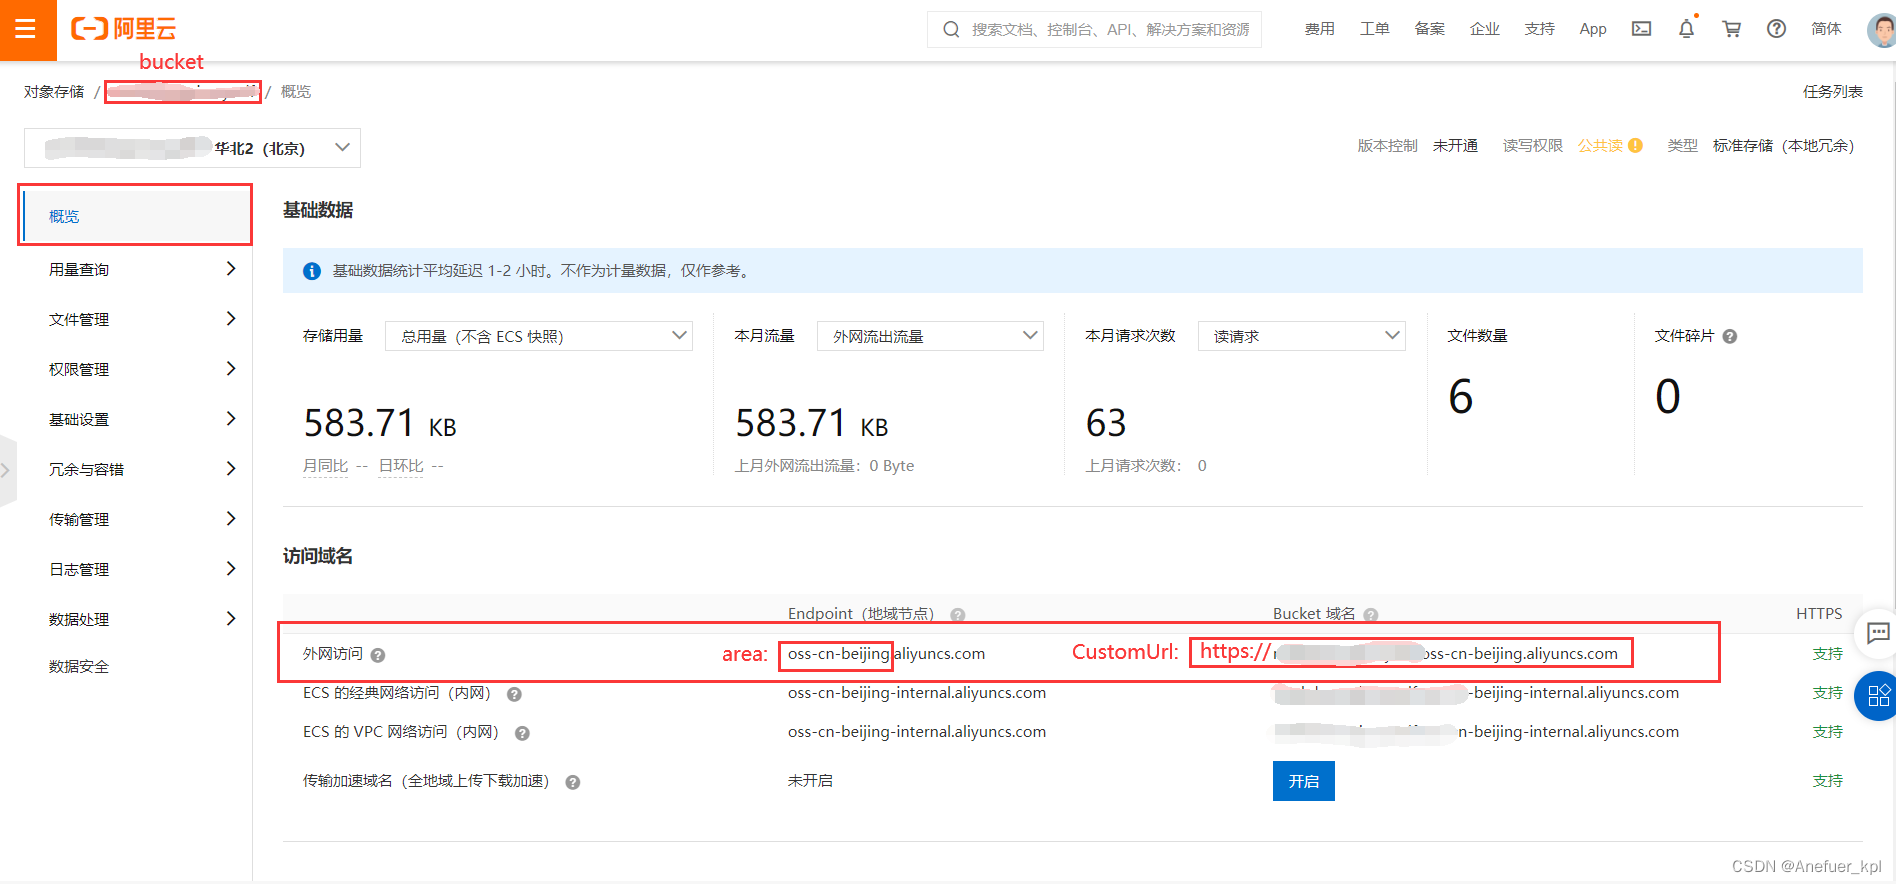Click the request count value 63
Viewport: 1896px width, 884px height.
(1106, 423)
